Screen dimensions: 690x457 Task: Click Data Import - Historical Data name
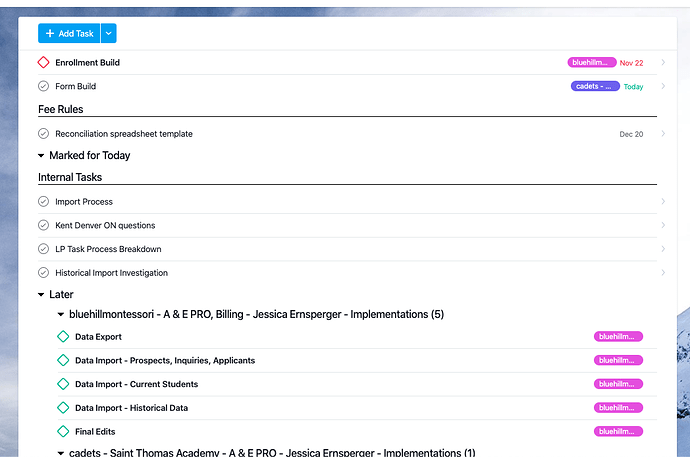pos(132,408)
